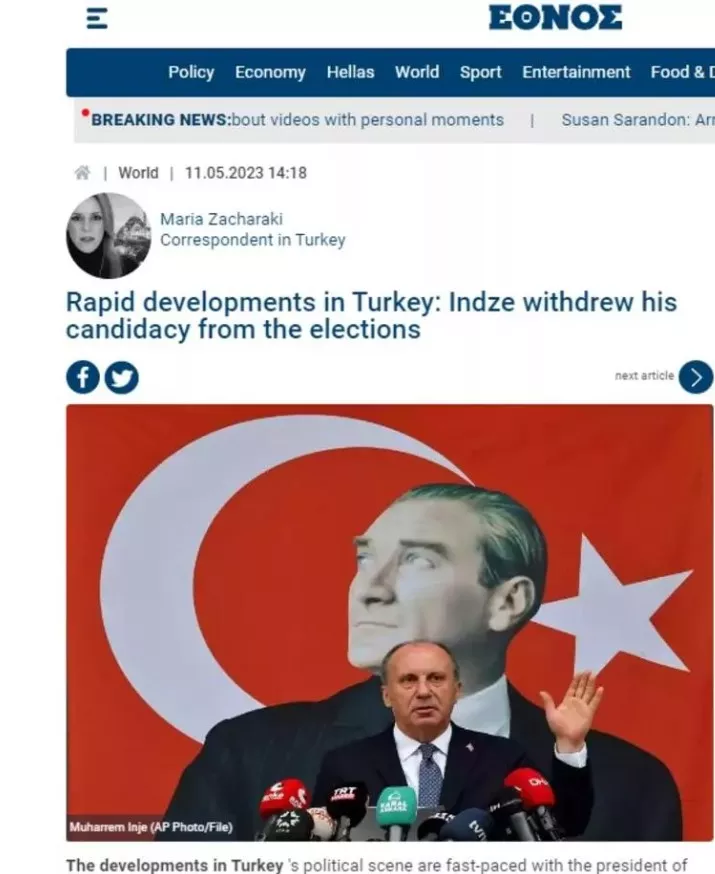Share article on Twitter

[x=122, y=377]
